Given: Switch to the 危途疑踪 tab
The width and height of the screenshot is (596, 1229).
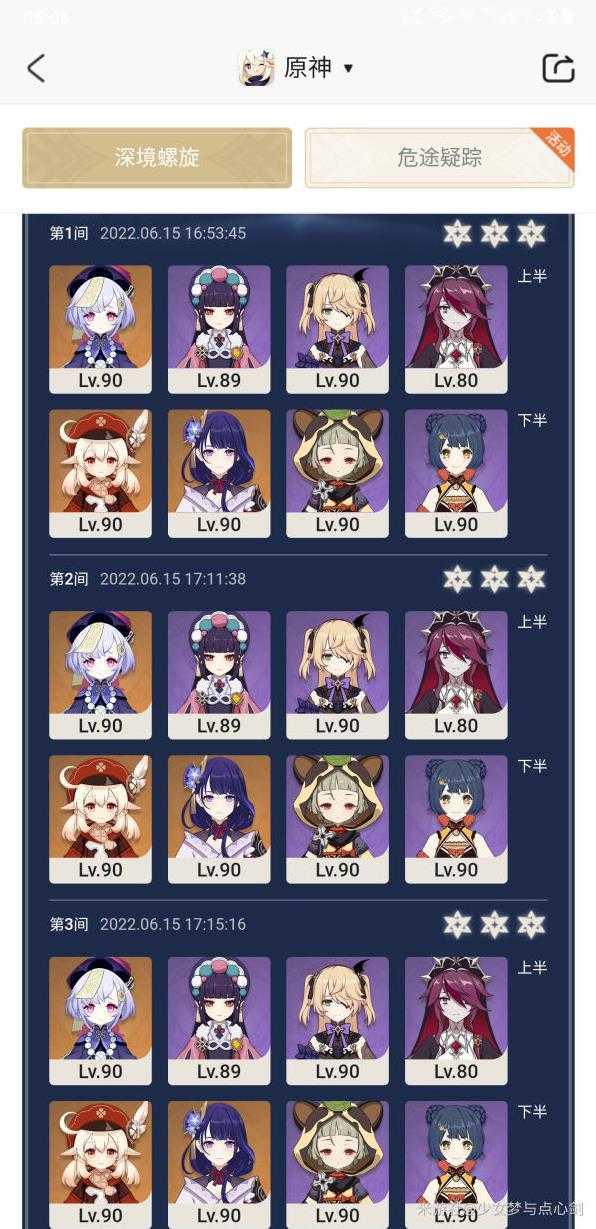Looking at the screenshot, I should click(x=439, y=157).
